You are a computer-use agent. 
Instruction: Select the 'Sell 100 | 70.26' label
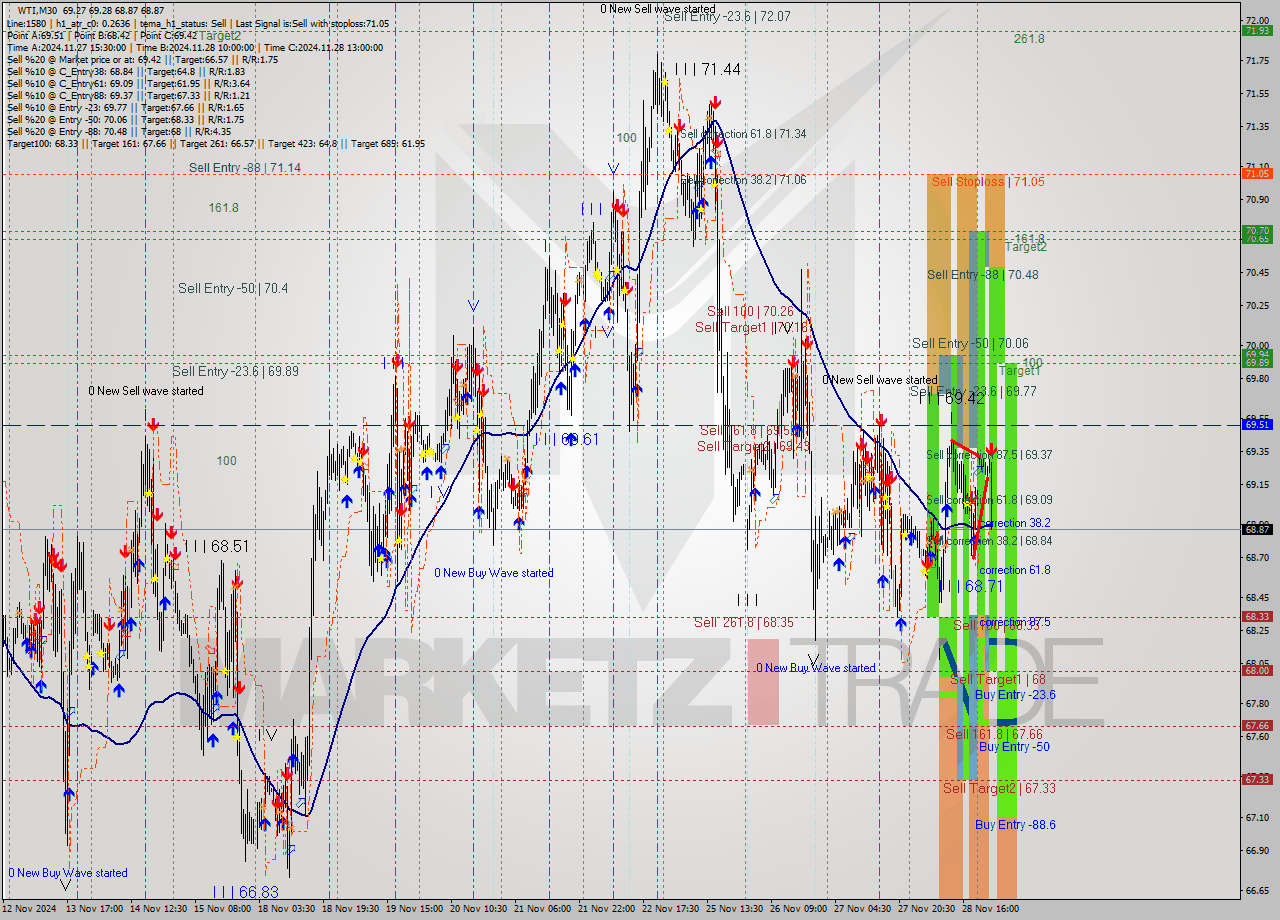pyautogui.click(x=750, y=312)
